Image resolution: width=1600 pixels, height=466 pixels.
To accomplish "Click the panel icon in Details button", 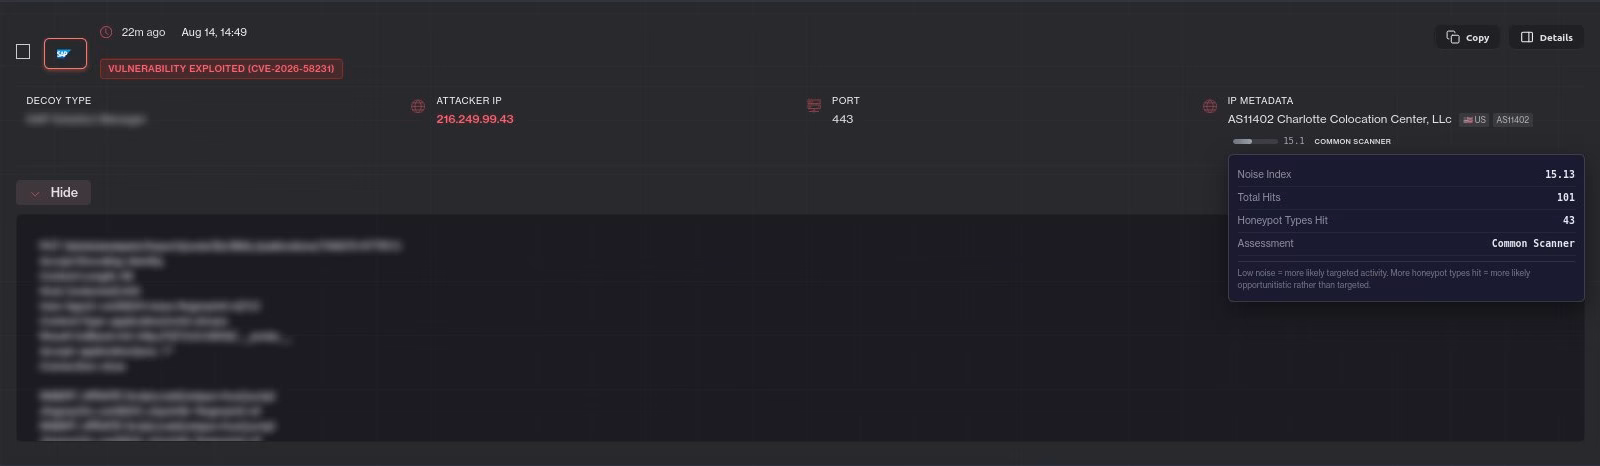I will tap(1527, 37).
